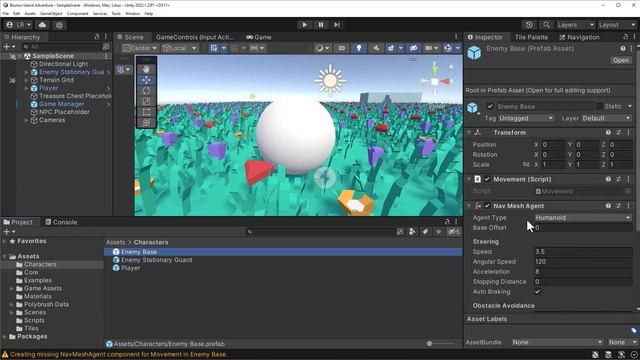The image size is (640, 360).
Task: Select the Move tool in Scene toolbar
Action: click(147, 80)
